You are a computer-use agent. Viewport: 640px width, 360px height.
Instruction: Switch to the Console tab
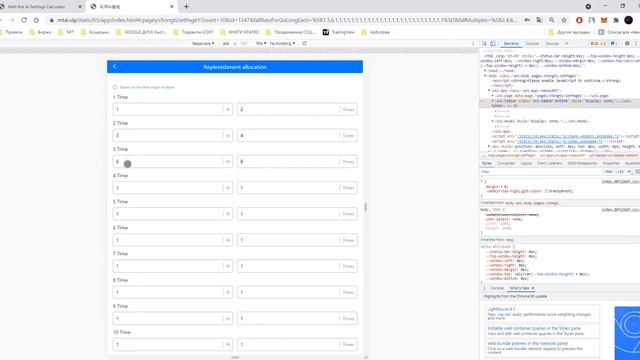tap(532, 44)
